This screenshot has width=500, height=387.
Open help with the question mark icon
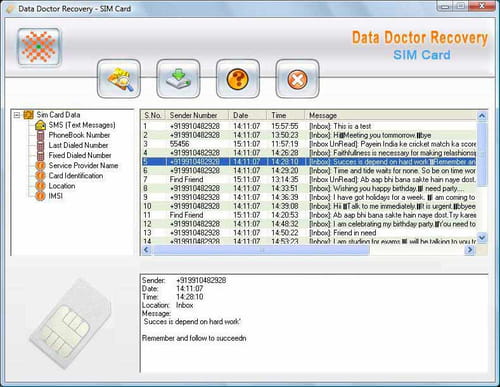pyautogui.click(x=238, y=79)
